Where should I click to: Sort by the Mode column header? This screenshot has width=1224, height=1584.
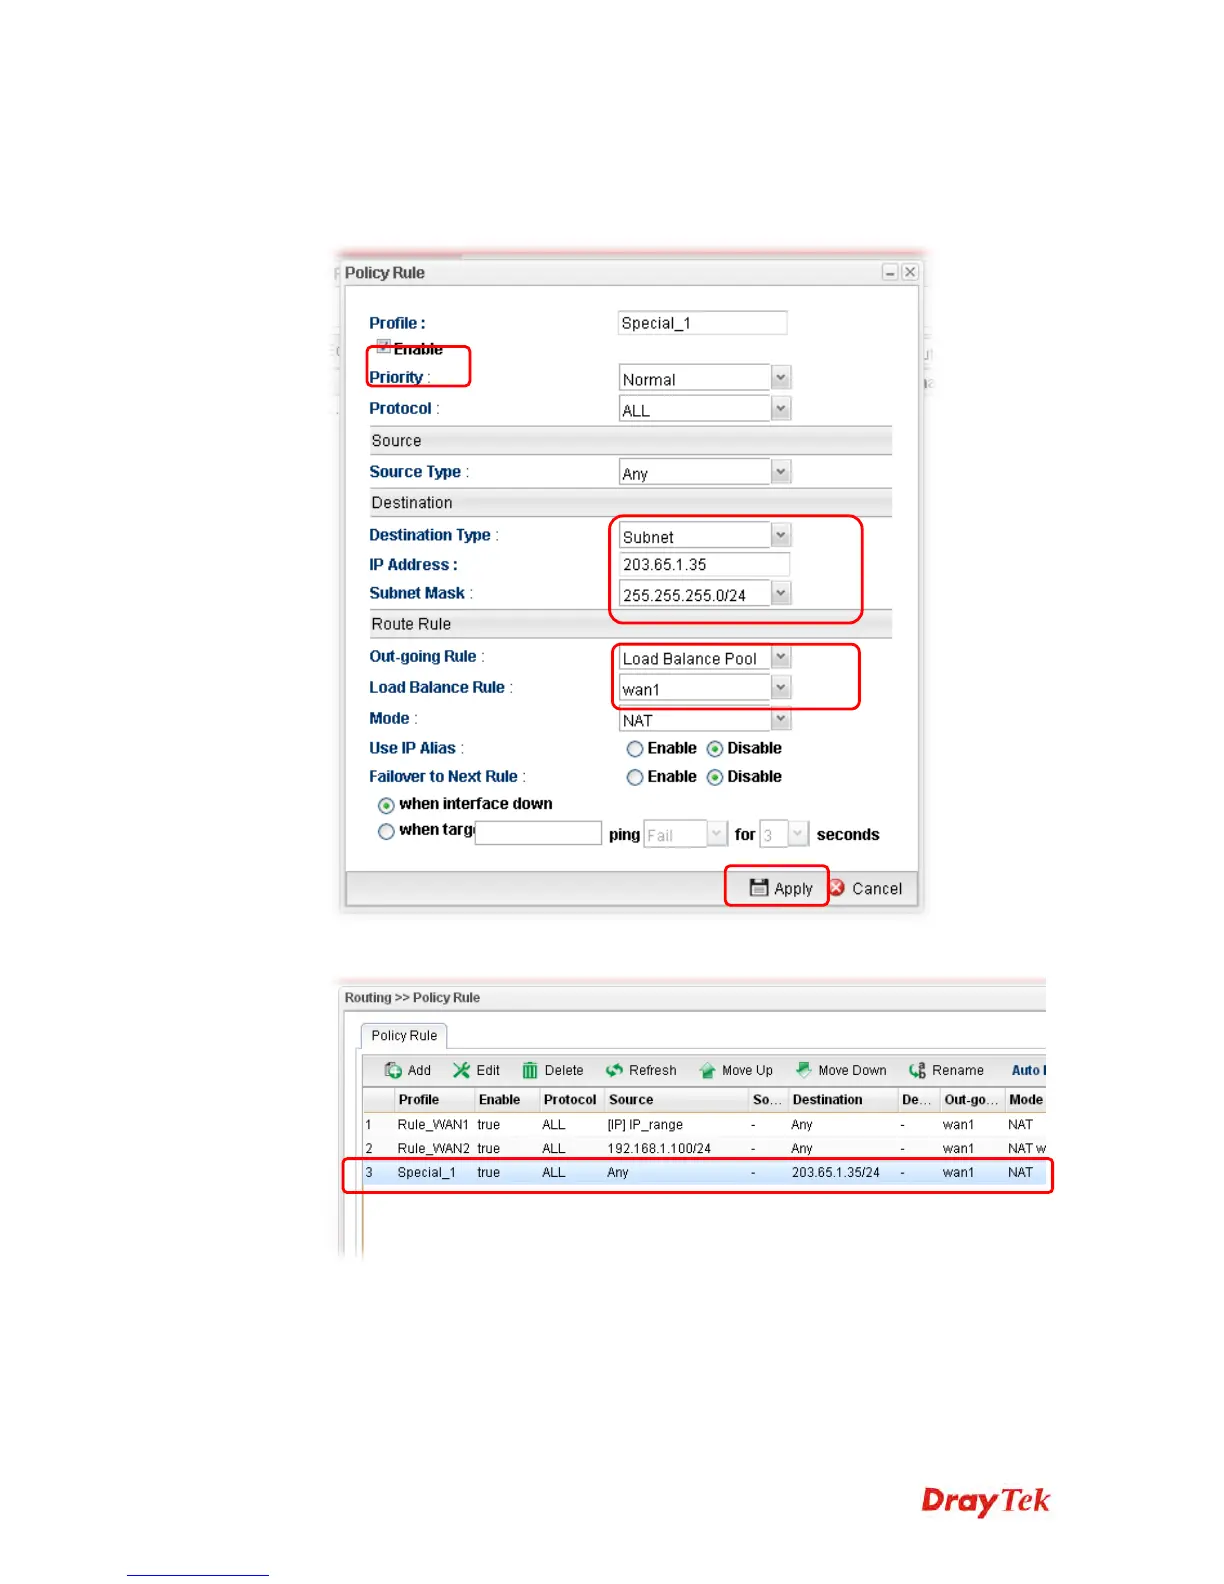tap(1026, 1099)
